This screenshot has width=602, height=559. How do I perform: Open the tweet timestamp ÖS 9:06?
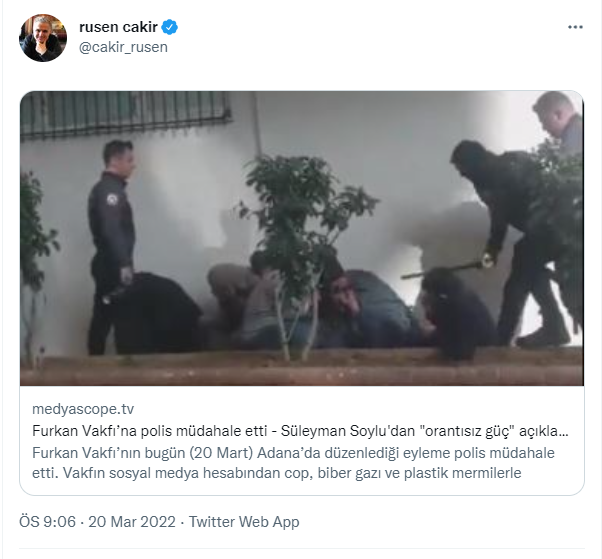pos(48,522)
